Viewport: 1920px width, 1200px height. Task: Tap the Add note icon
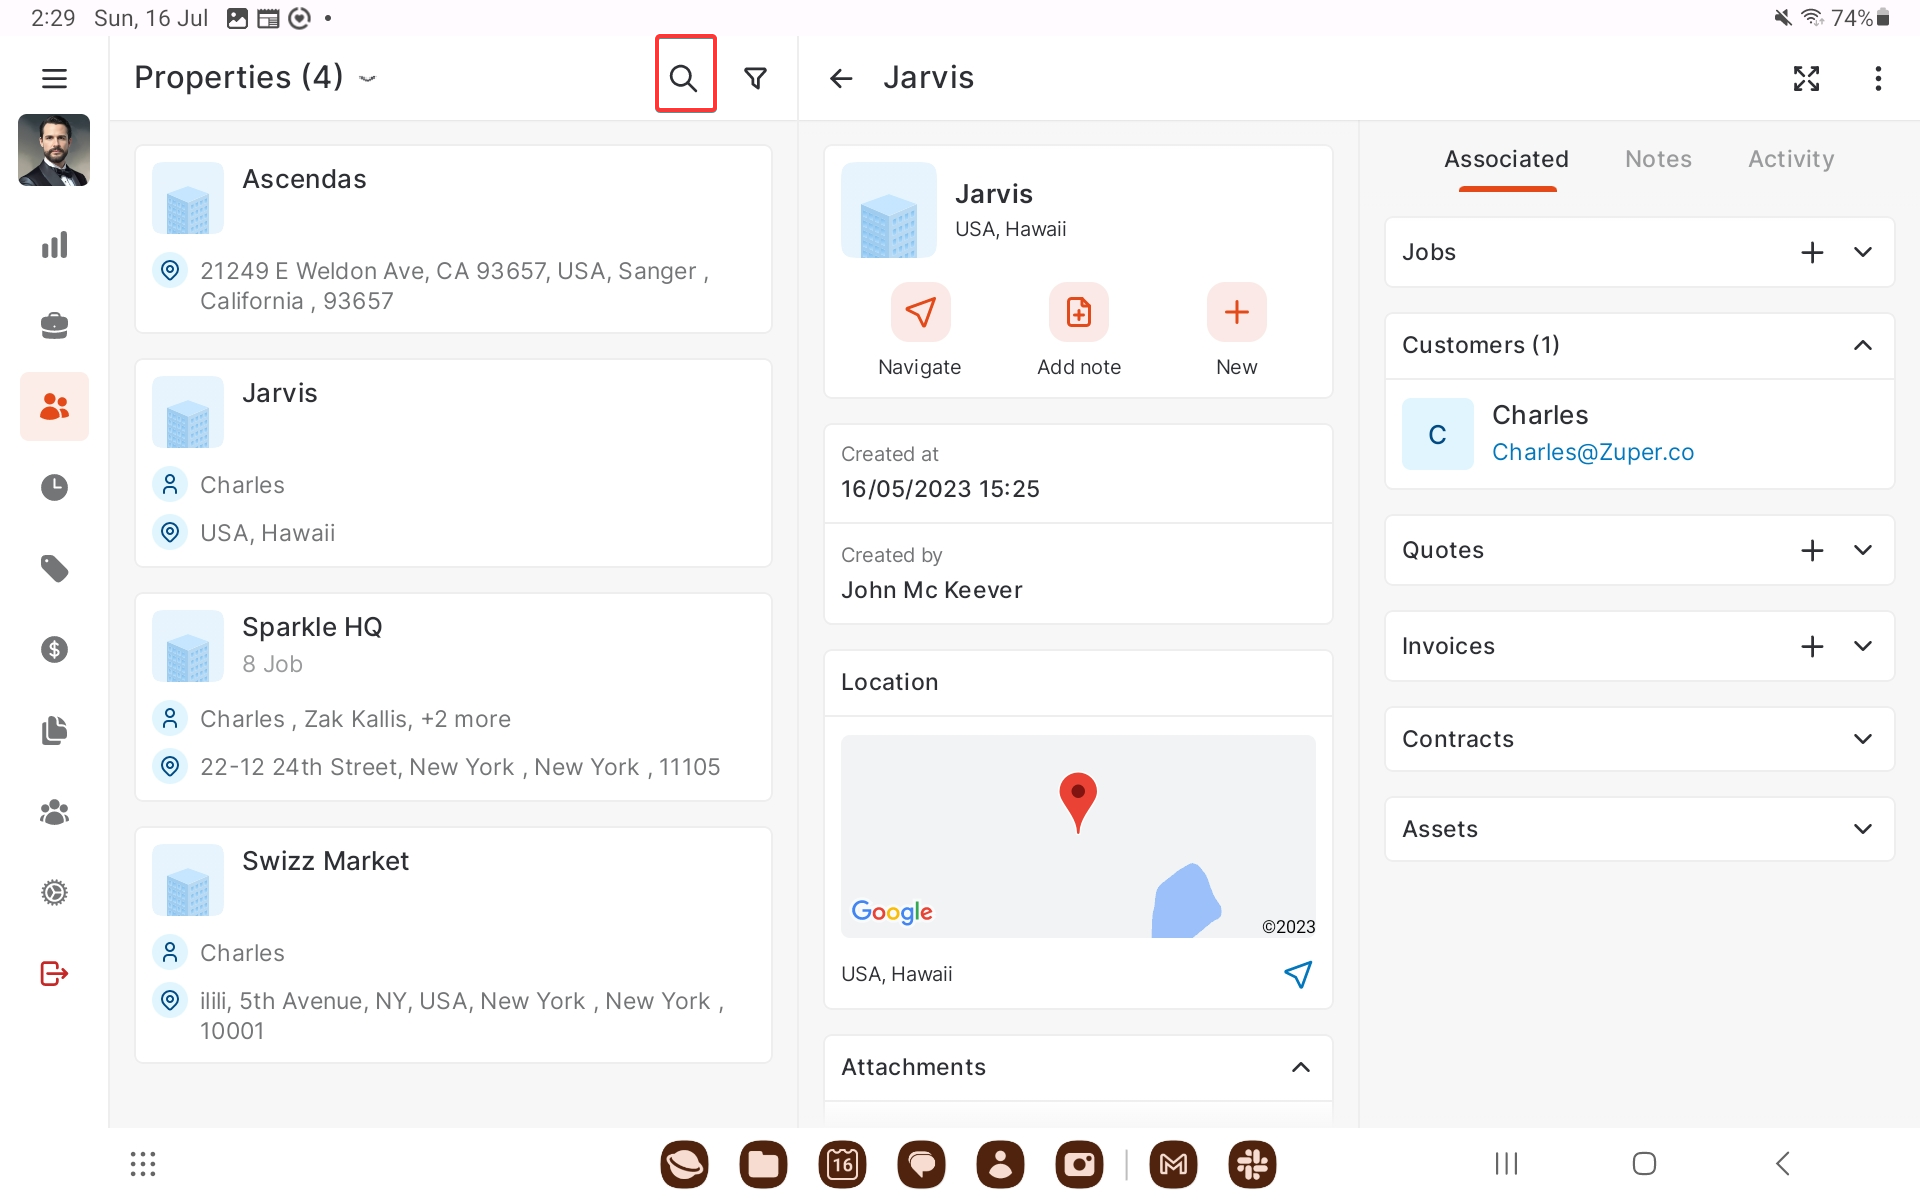(x=1078, y=312)
